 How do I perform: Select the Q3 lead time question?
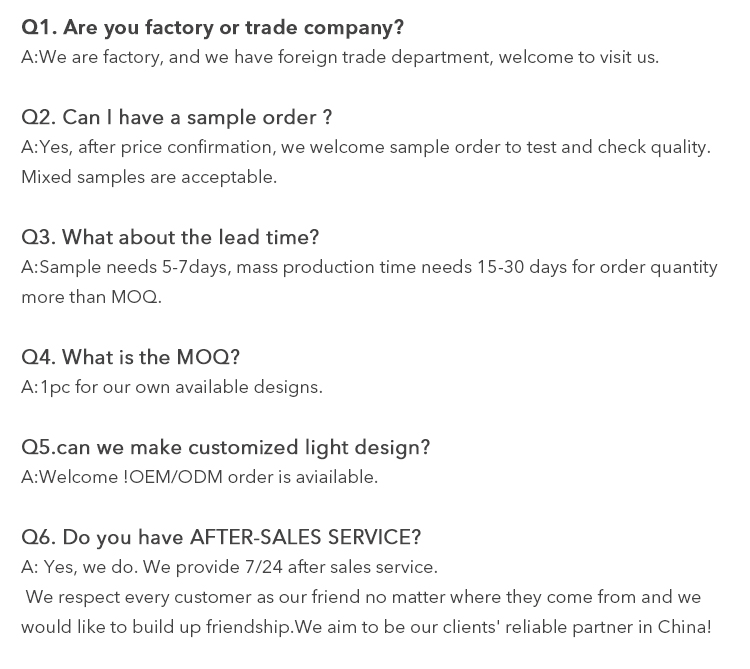pyautogui.click(x=170, y=237)
